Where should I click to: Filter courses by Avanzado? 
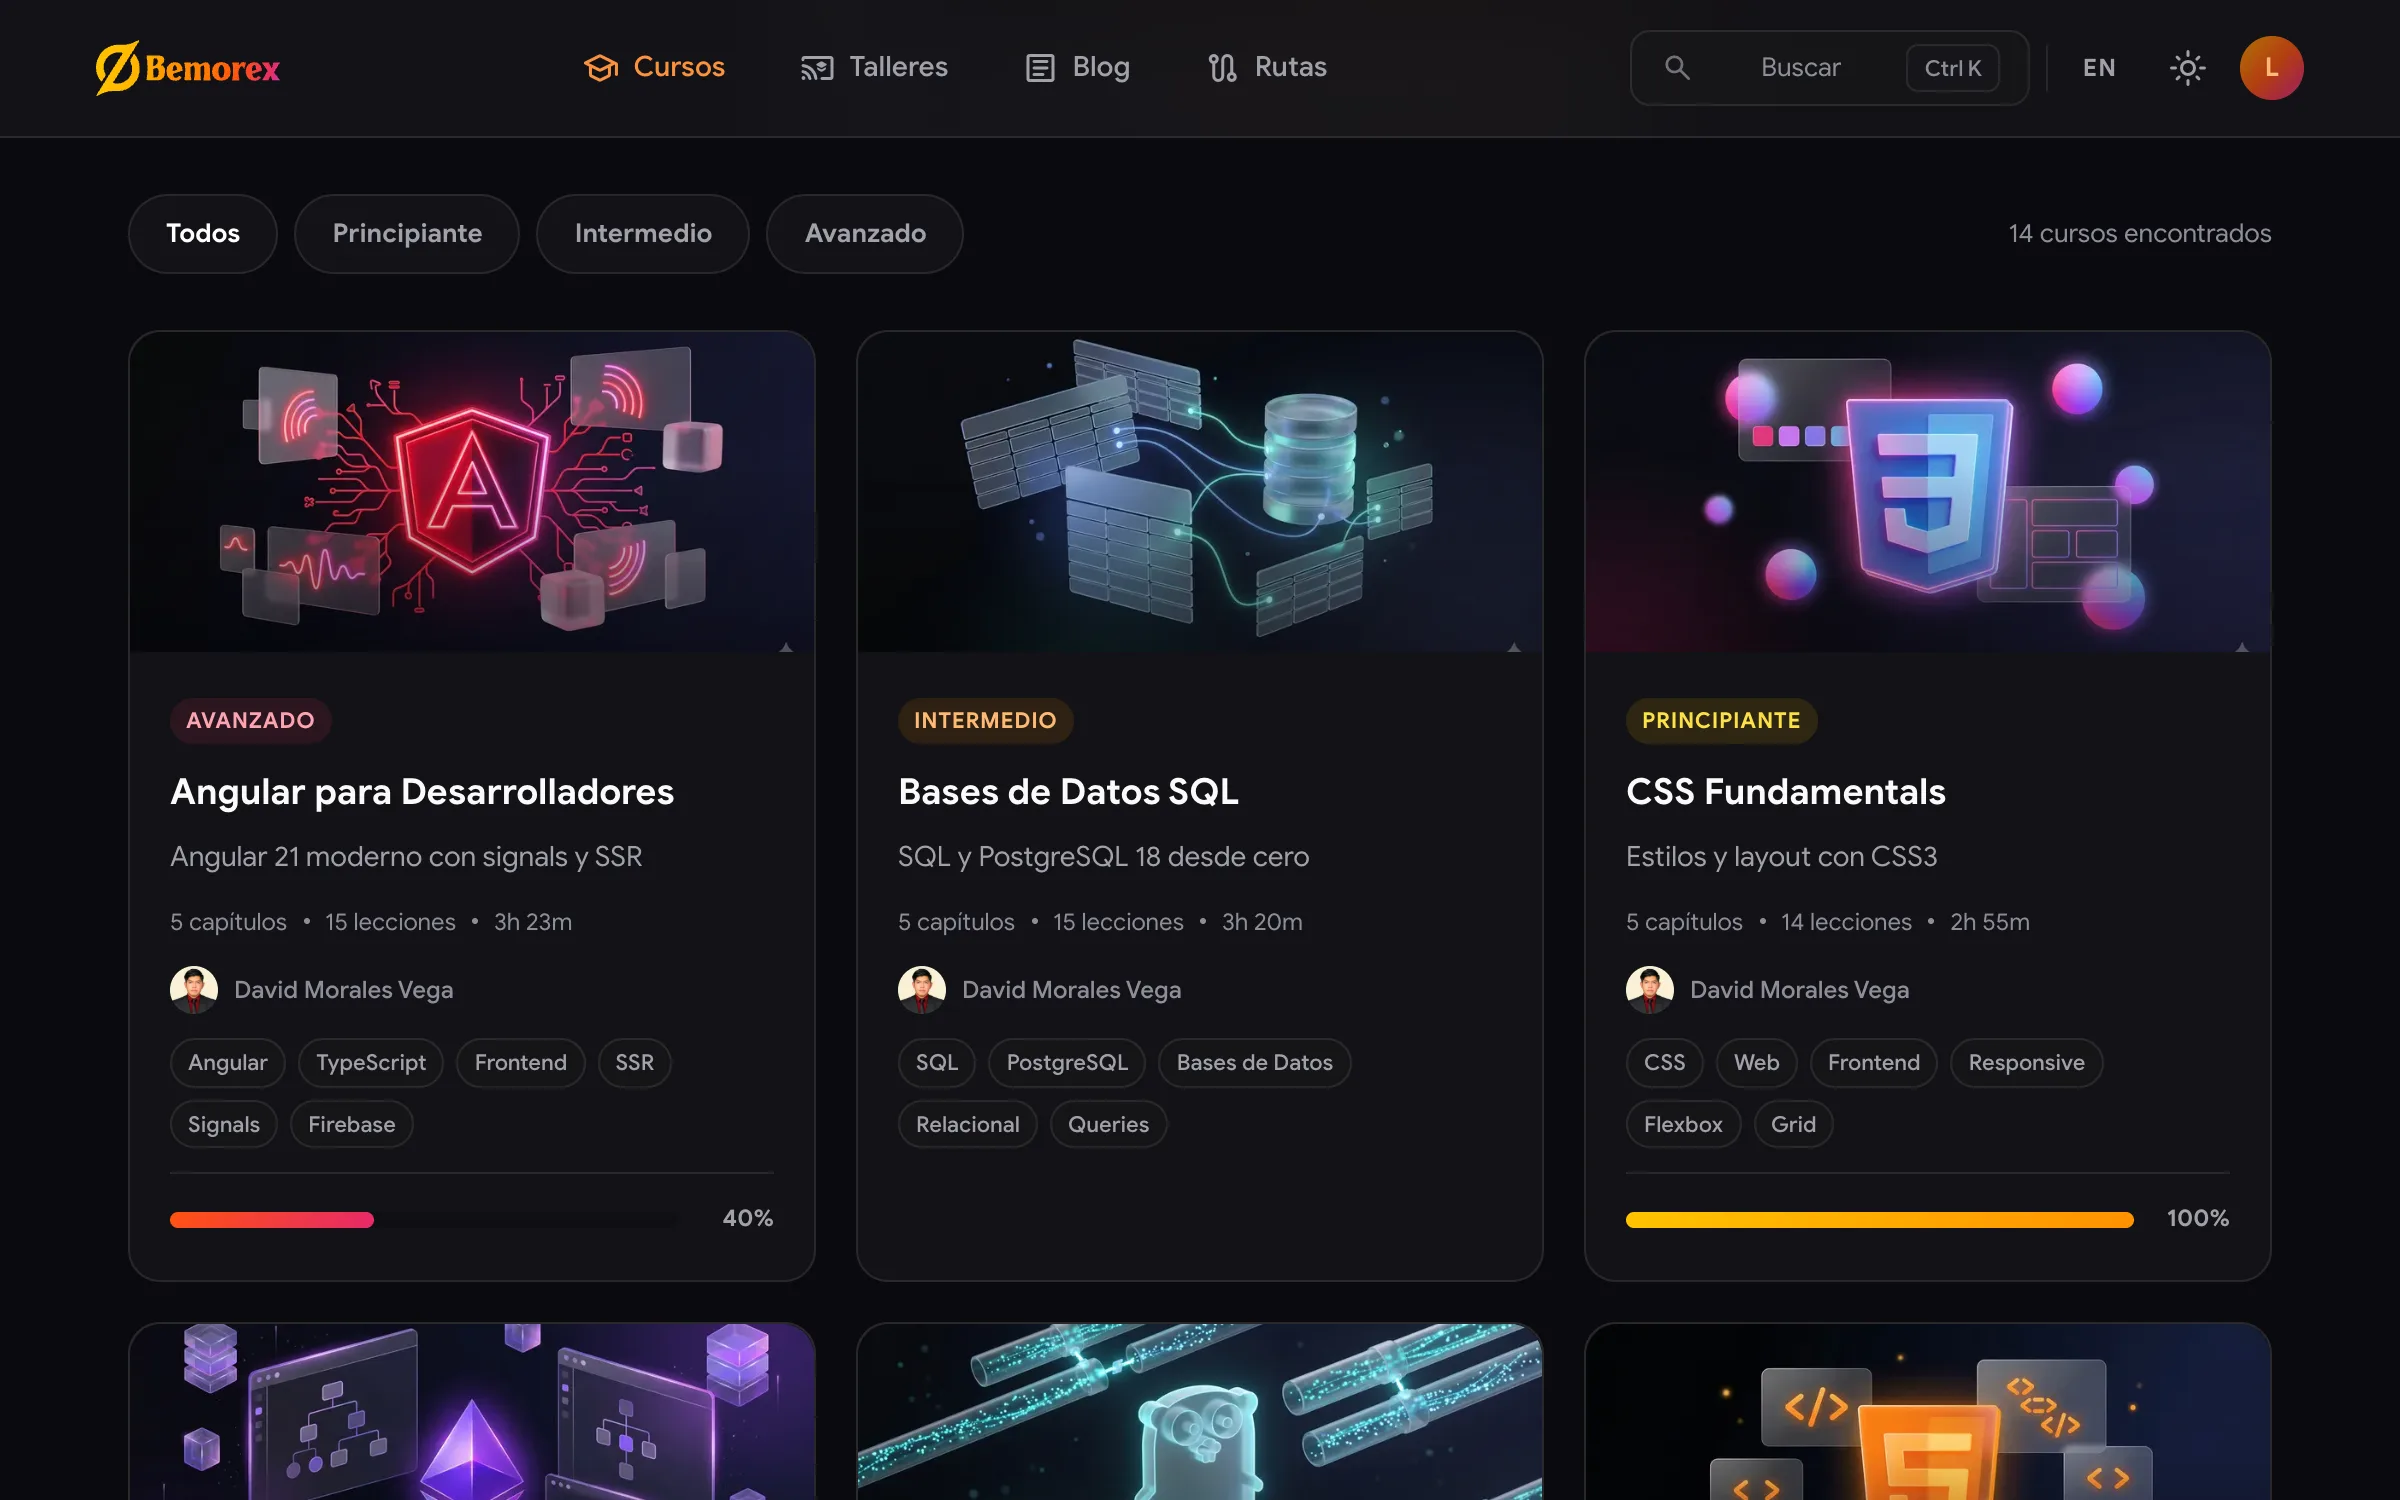(x=865, y=233)
